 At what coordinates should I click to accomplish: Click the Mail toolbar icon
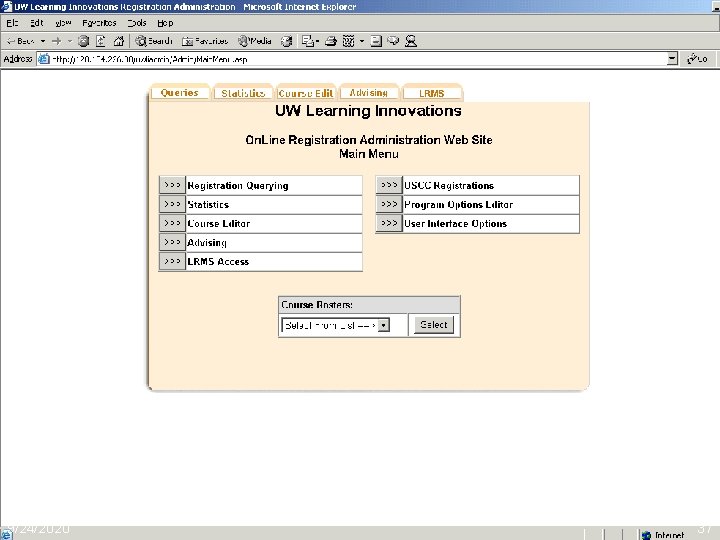point(307,41)
